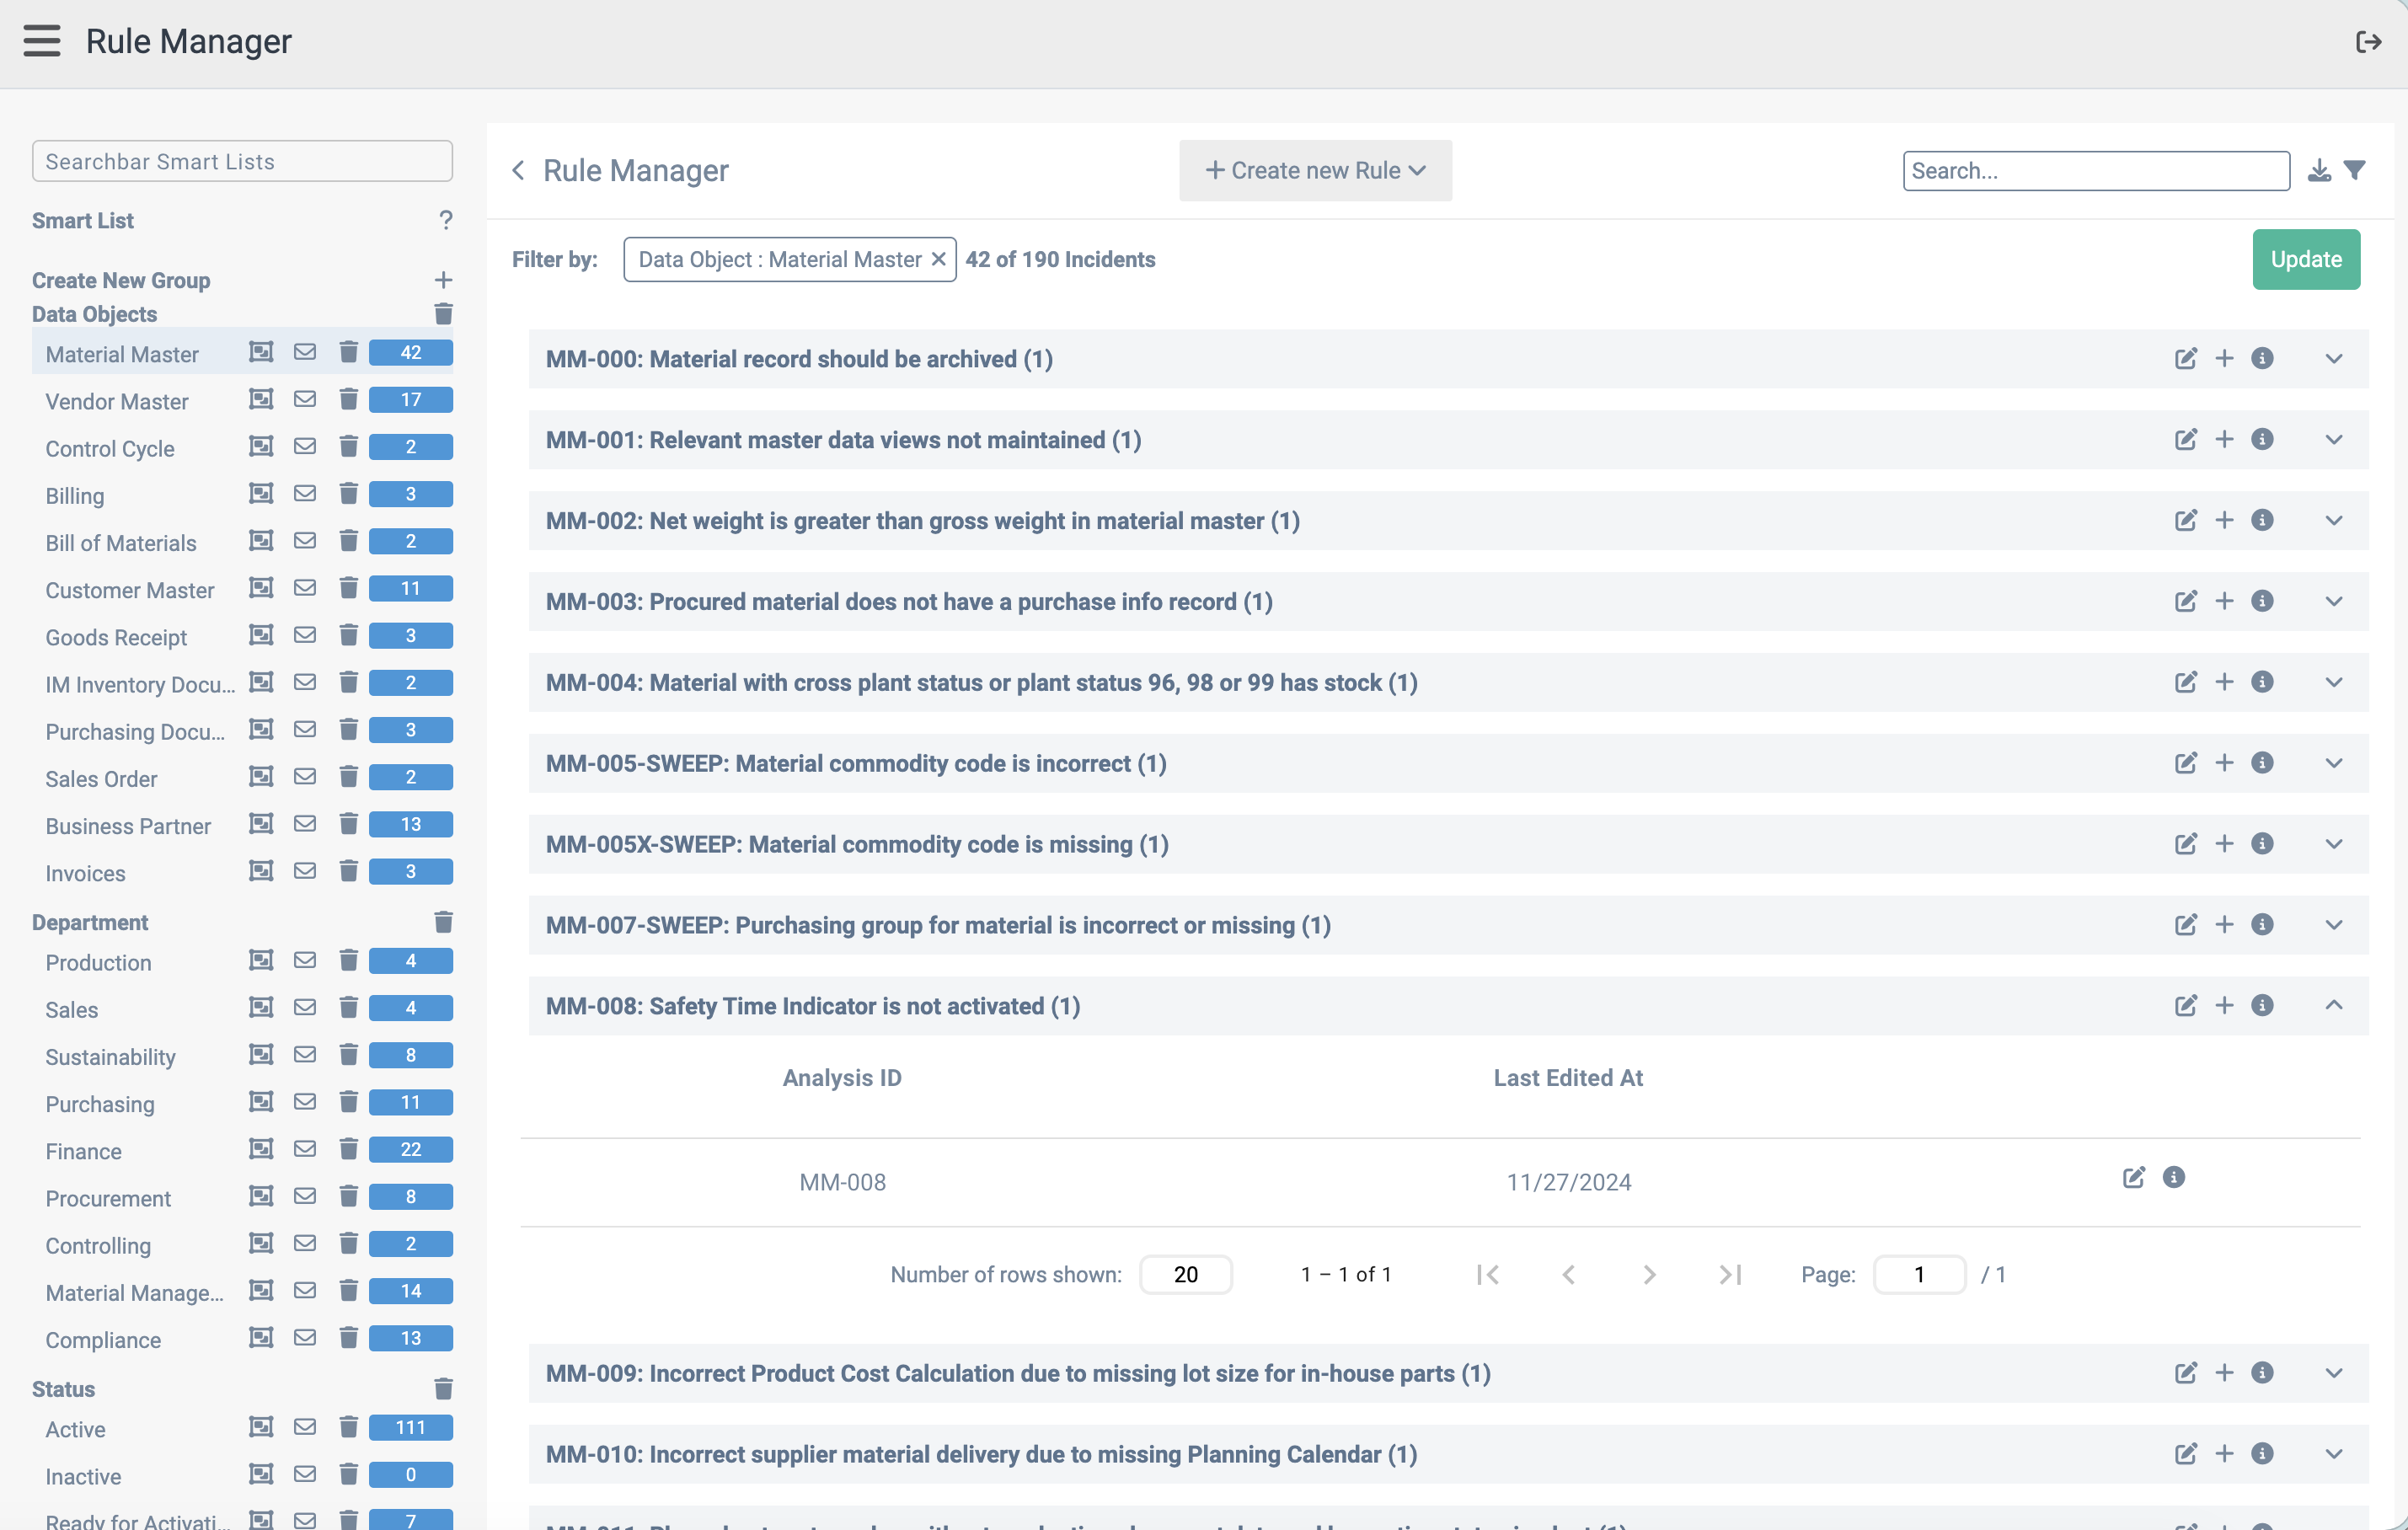Viewport: 2408px width, 1530px height.
Task: Click the Last Edited At column header
Action: pos(1568,1077)
